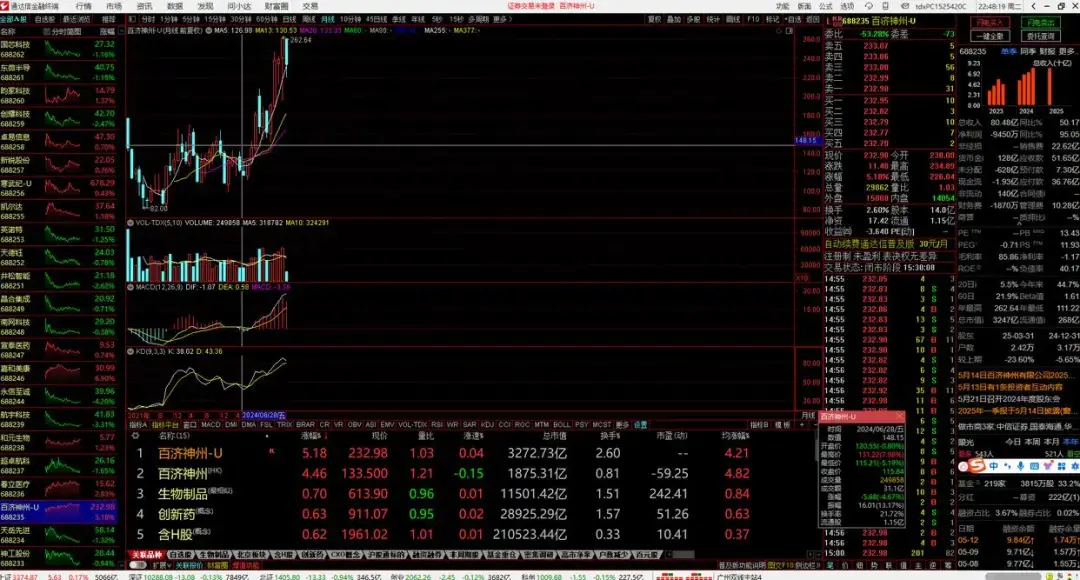Open the 数据 menu

coord(175,6)
